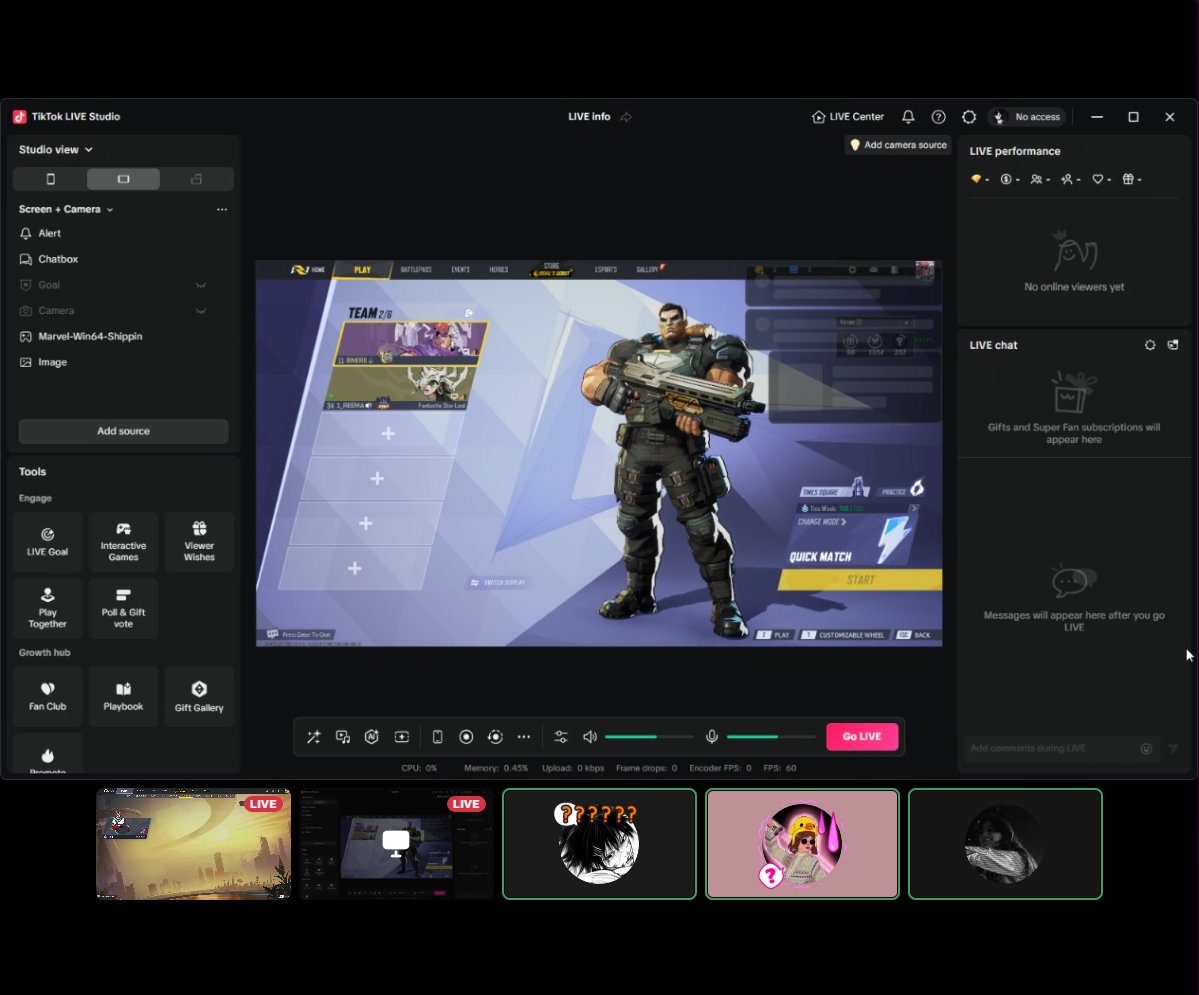Open Poll & Gift vote tool

(x=123, y=609)
